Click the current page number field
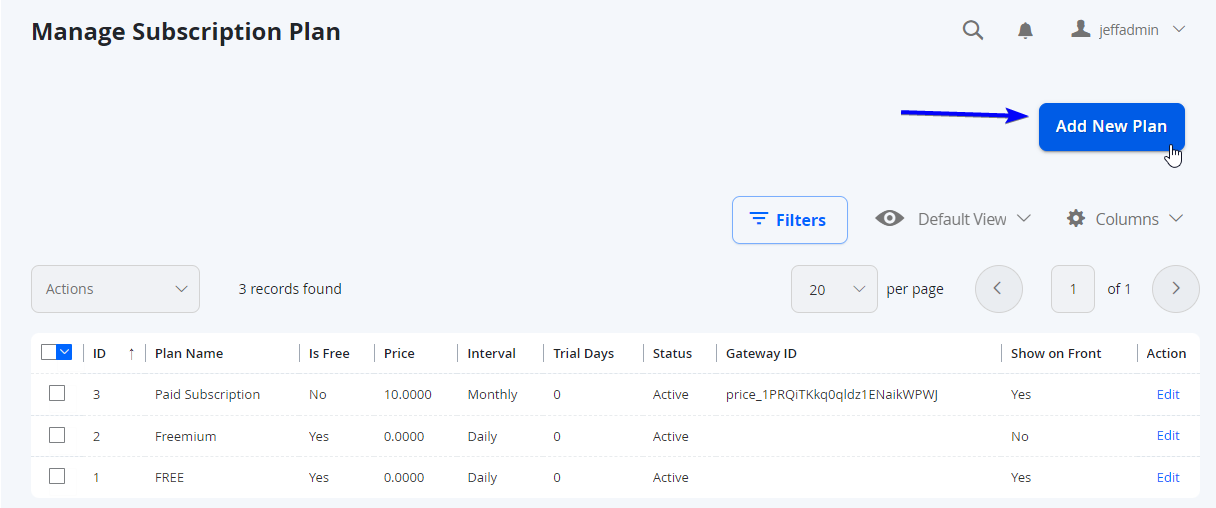The width and height of the screenshot is (1216, 508). click(x=1073, y=289)
